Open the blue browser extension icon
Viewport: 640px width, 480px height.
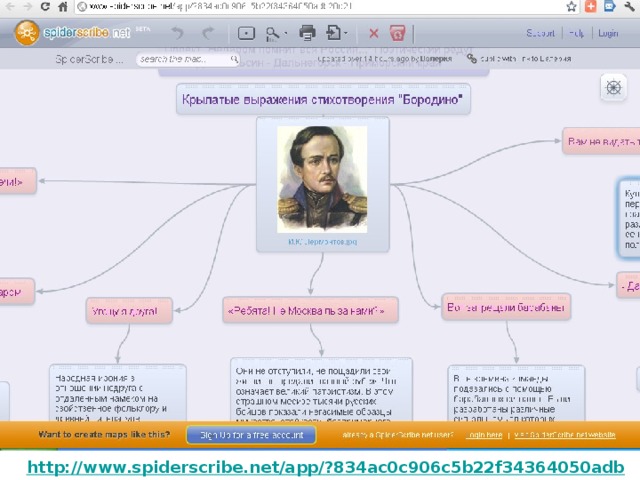coord(609,6)
